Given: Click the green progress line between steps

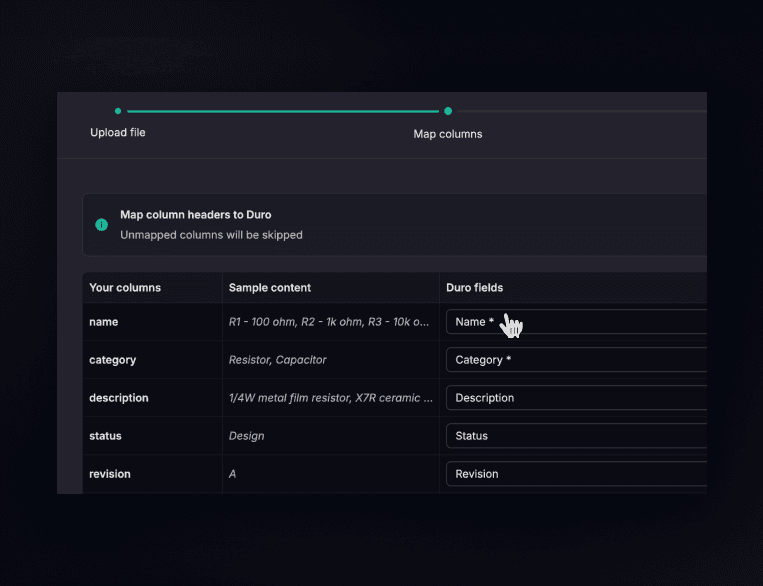Looking at the screenshot, I should click(x=282, y=111).
